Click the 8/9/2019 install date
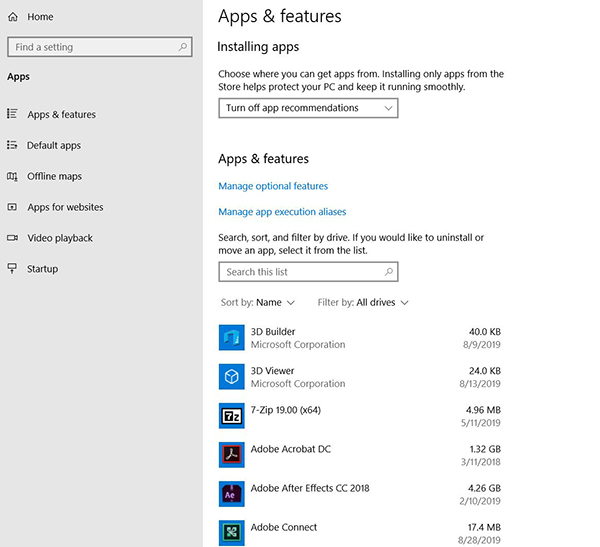 coord(482,345)
